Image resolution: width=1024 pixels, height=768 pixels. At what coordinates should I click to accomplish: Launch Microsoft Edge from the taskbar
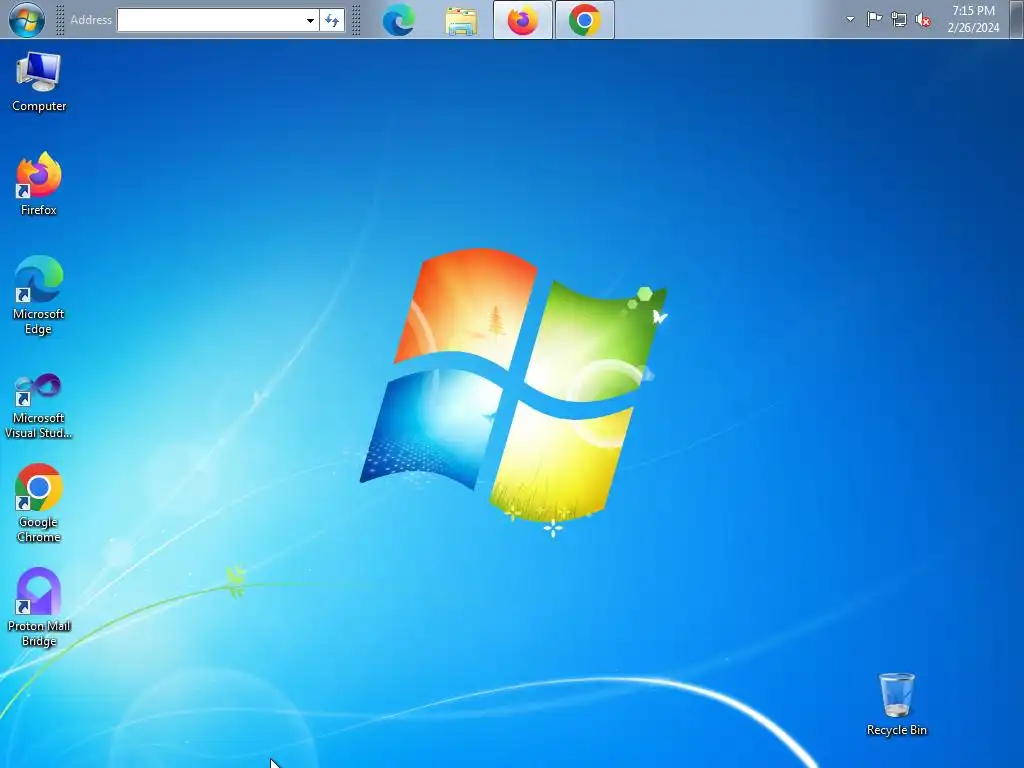(x=398, y=20)
